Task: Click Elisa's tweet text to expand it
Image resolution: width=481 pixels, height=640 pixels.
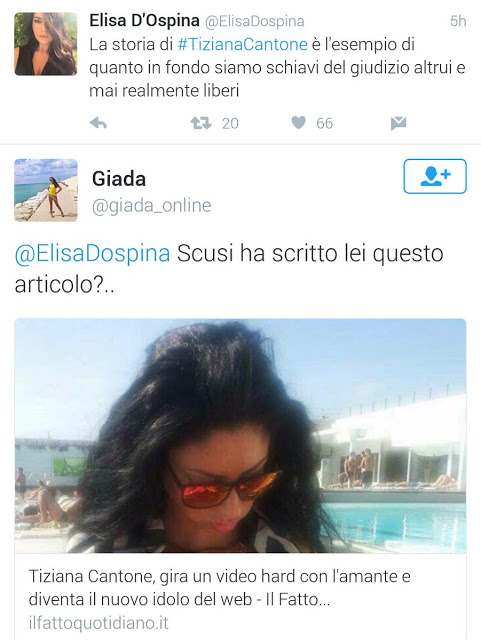Action: point(277,67)
